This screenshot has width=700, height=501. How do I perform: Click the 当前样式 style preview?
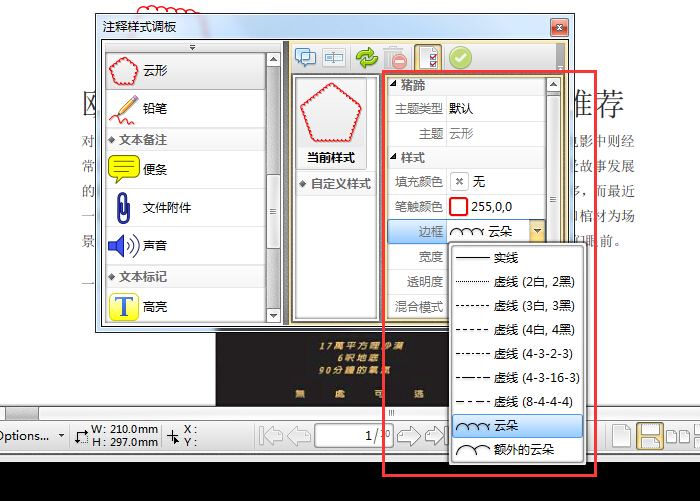[x=330, y=121]
